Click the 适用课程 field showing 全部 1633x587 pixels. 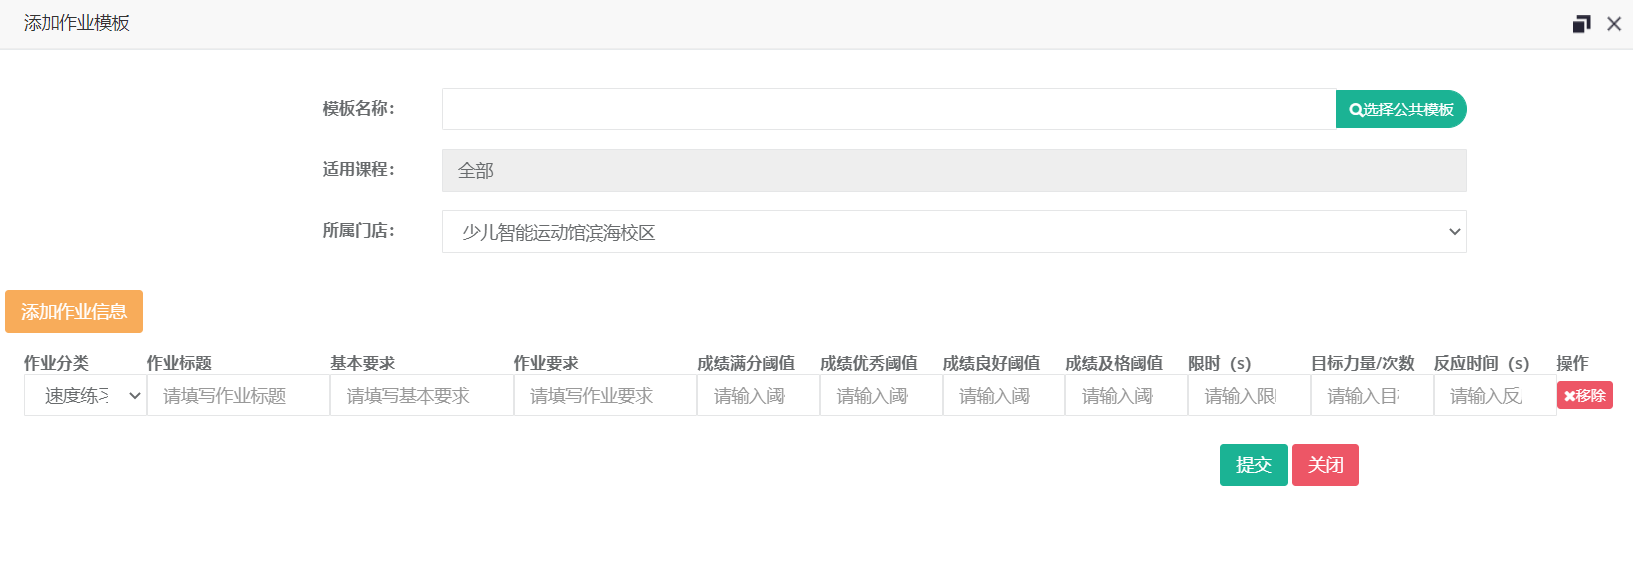(953, 170)
